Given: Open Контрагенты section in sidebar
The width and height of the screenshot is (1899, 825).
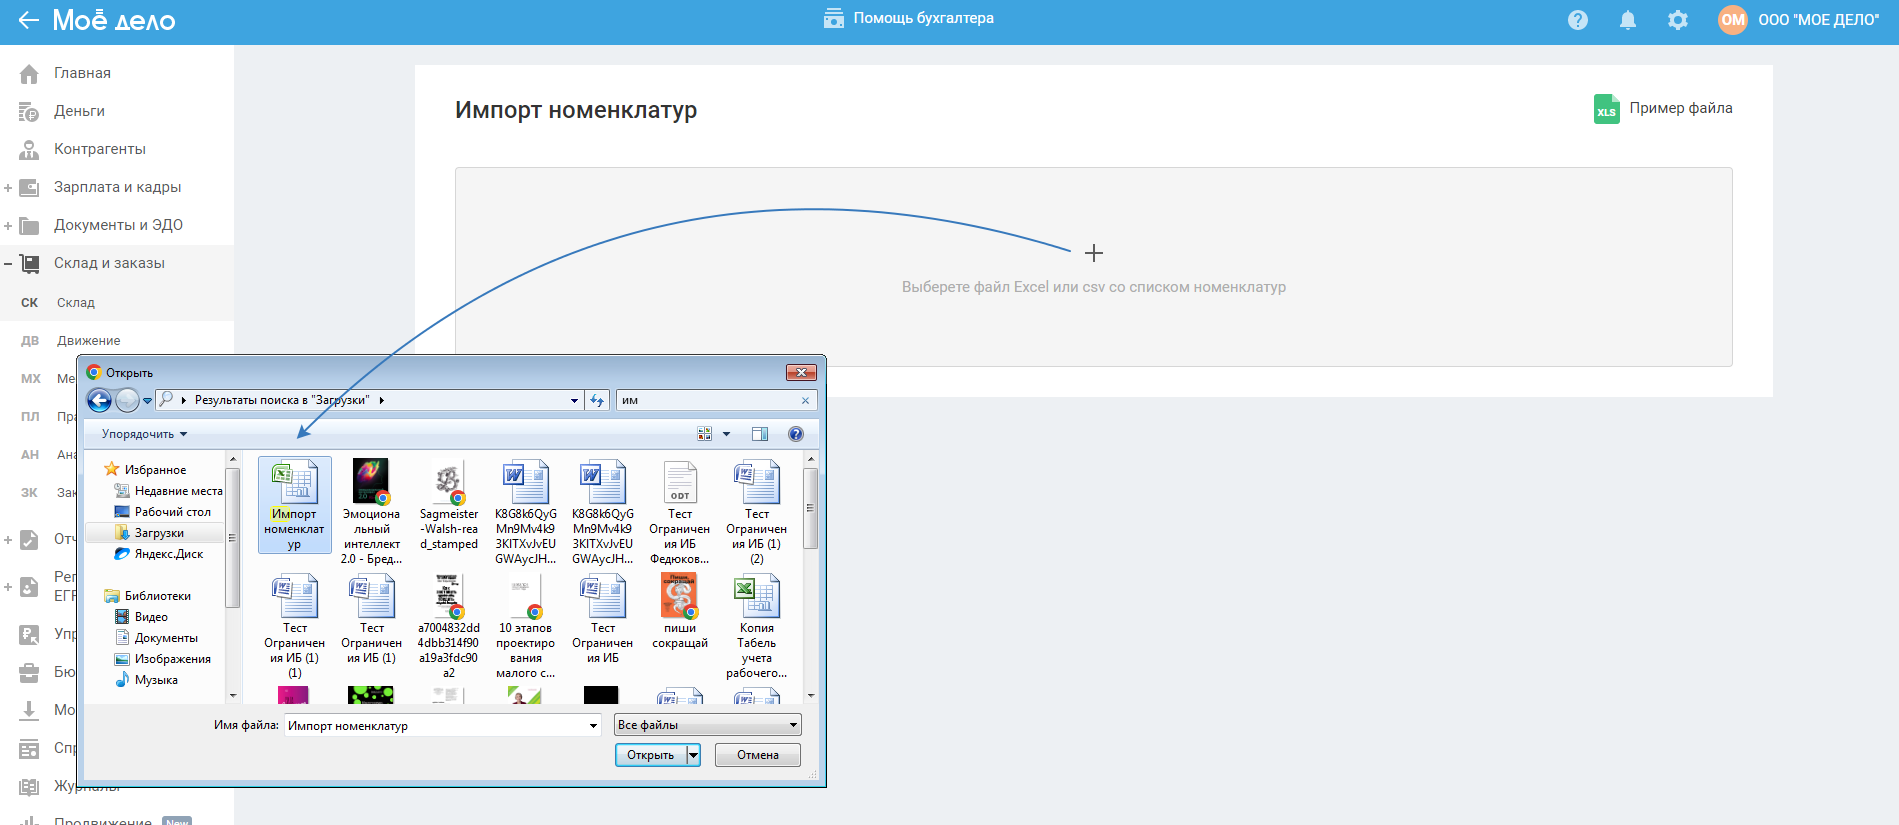Looking at the screenshot, I should [x=100, y=149].
